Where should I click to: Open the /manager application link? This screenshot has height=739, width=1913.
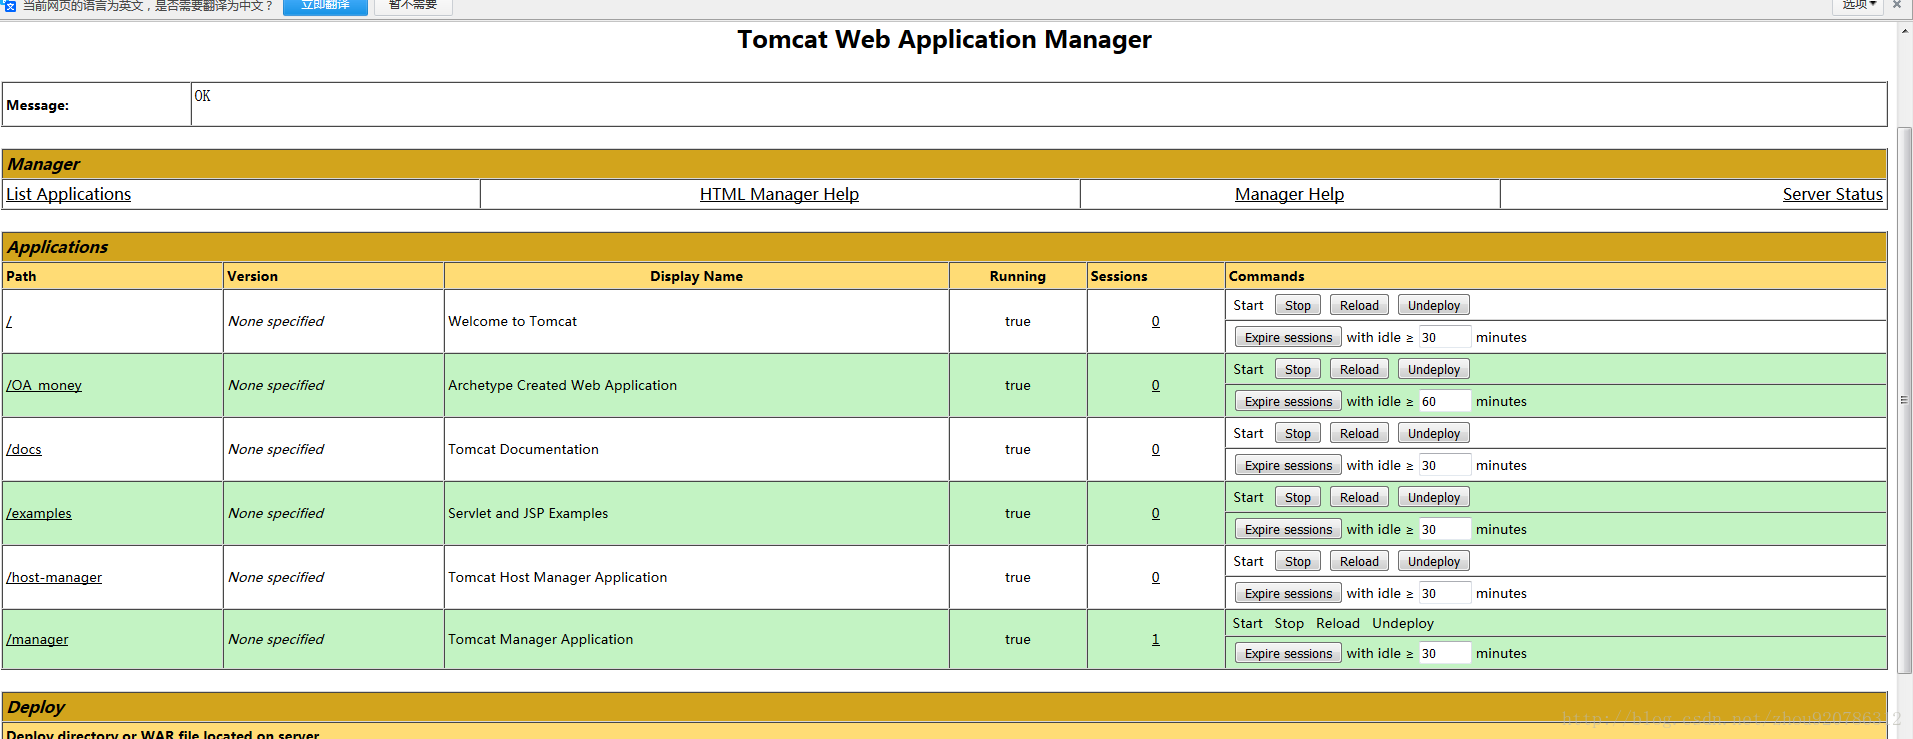click(x=37, y=639)
